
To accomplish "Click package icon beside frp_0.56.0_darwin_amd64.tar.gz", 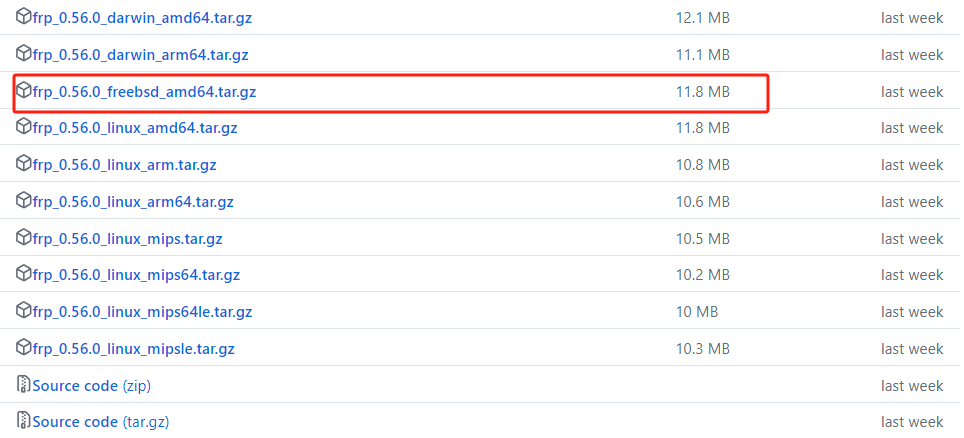I will click(x=24, y=17).
